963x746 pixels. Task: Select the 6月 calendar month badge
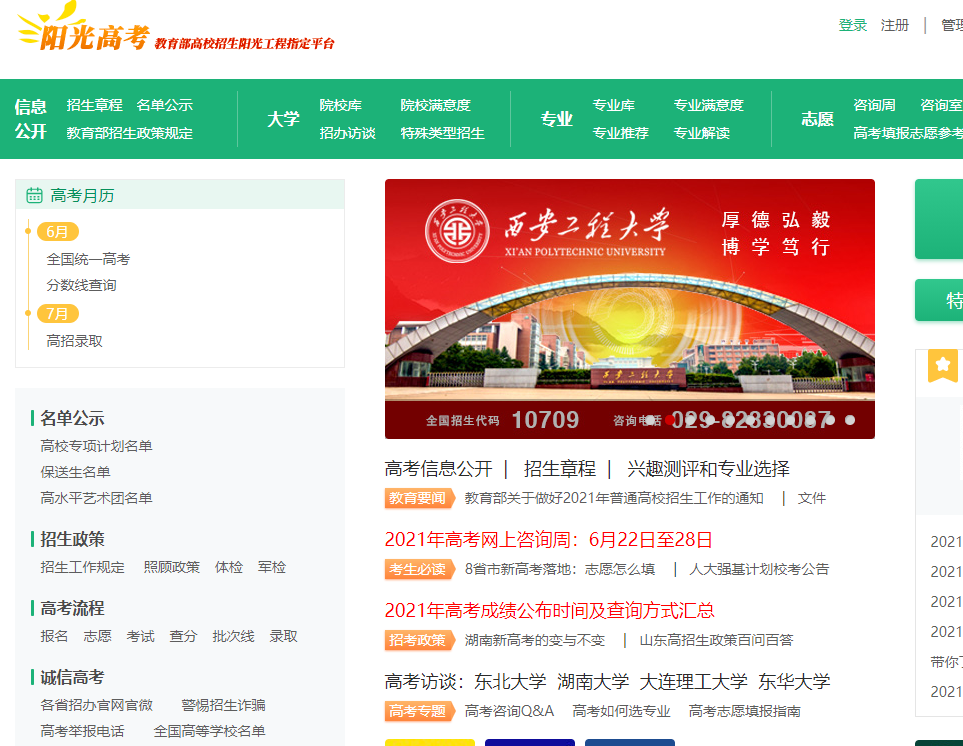coord(58,231)
